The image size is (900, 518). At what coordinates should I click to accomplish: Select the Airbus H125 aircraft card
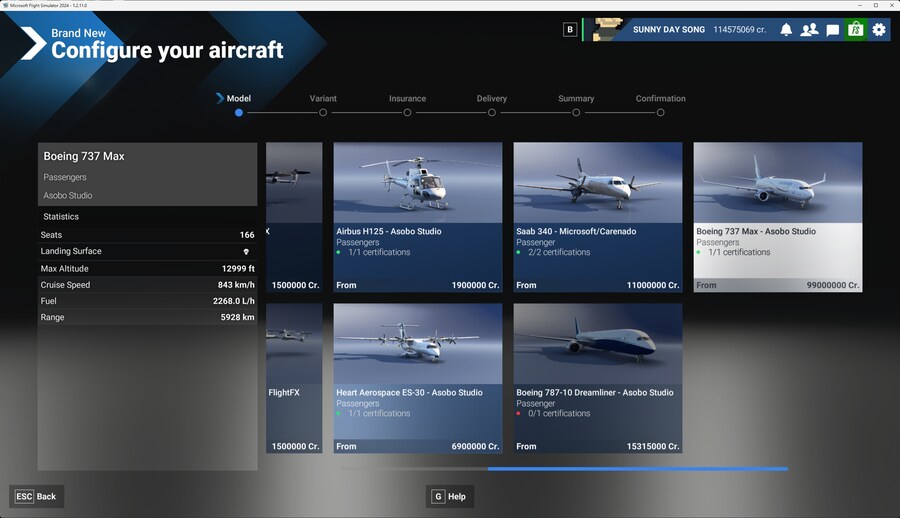point(418,217)
